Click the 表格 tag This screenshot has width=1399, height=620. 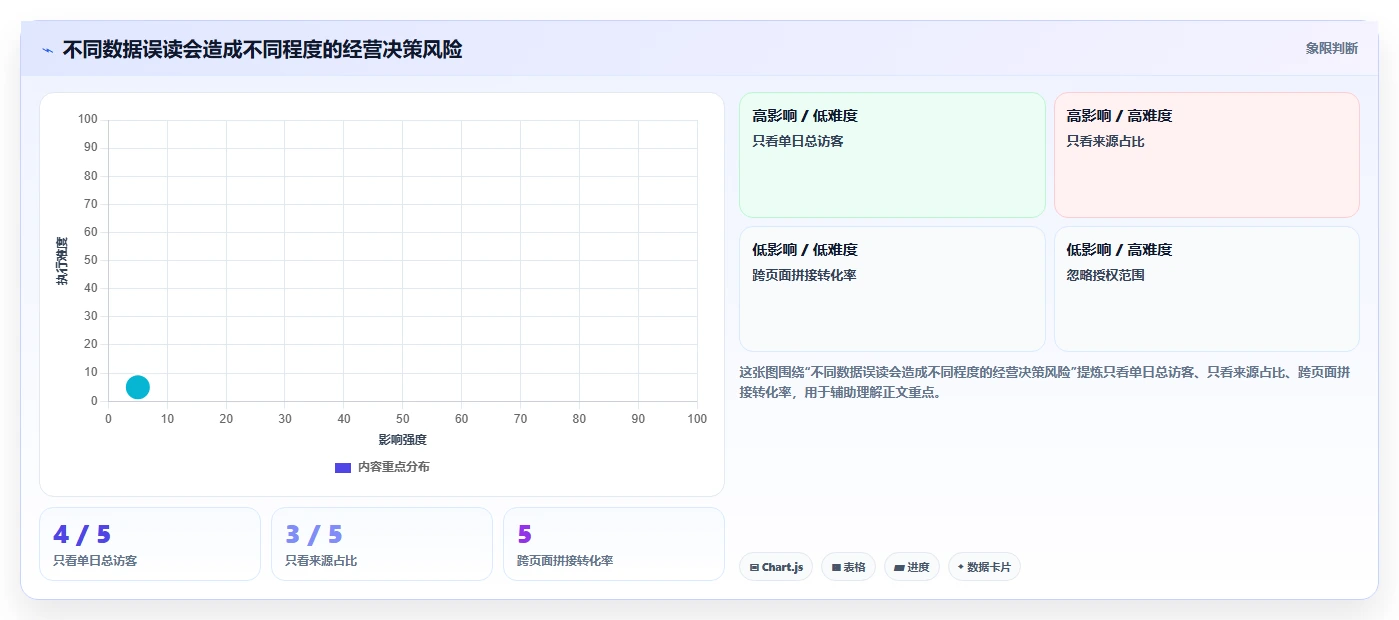tap(848, 567)
